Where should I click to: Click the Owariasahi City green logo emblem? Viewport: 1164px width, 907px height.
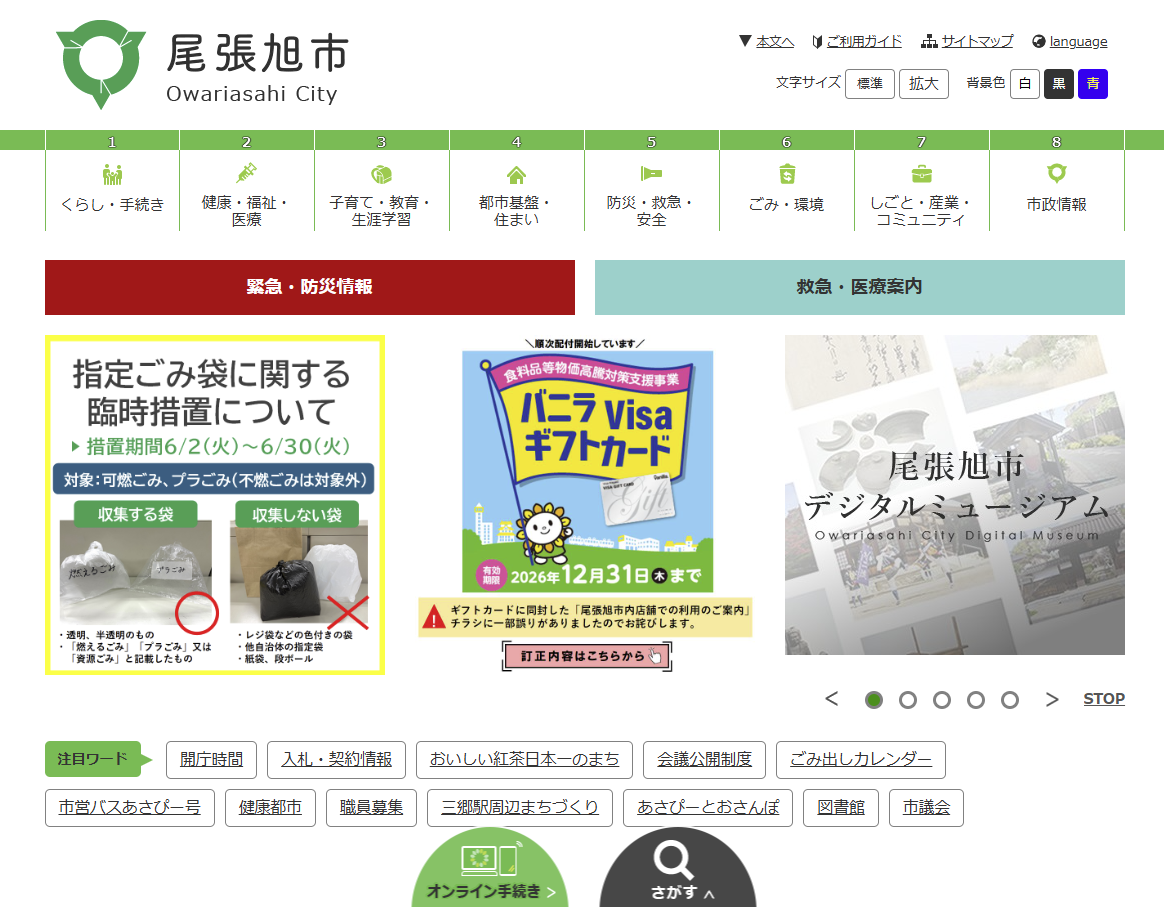(x=101, y=64)
